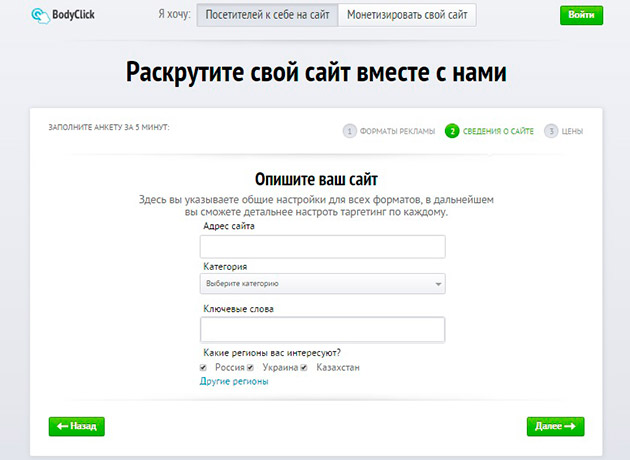Click the 'Опишите ваш сайт' heading

click(316, 179)
